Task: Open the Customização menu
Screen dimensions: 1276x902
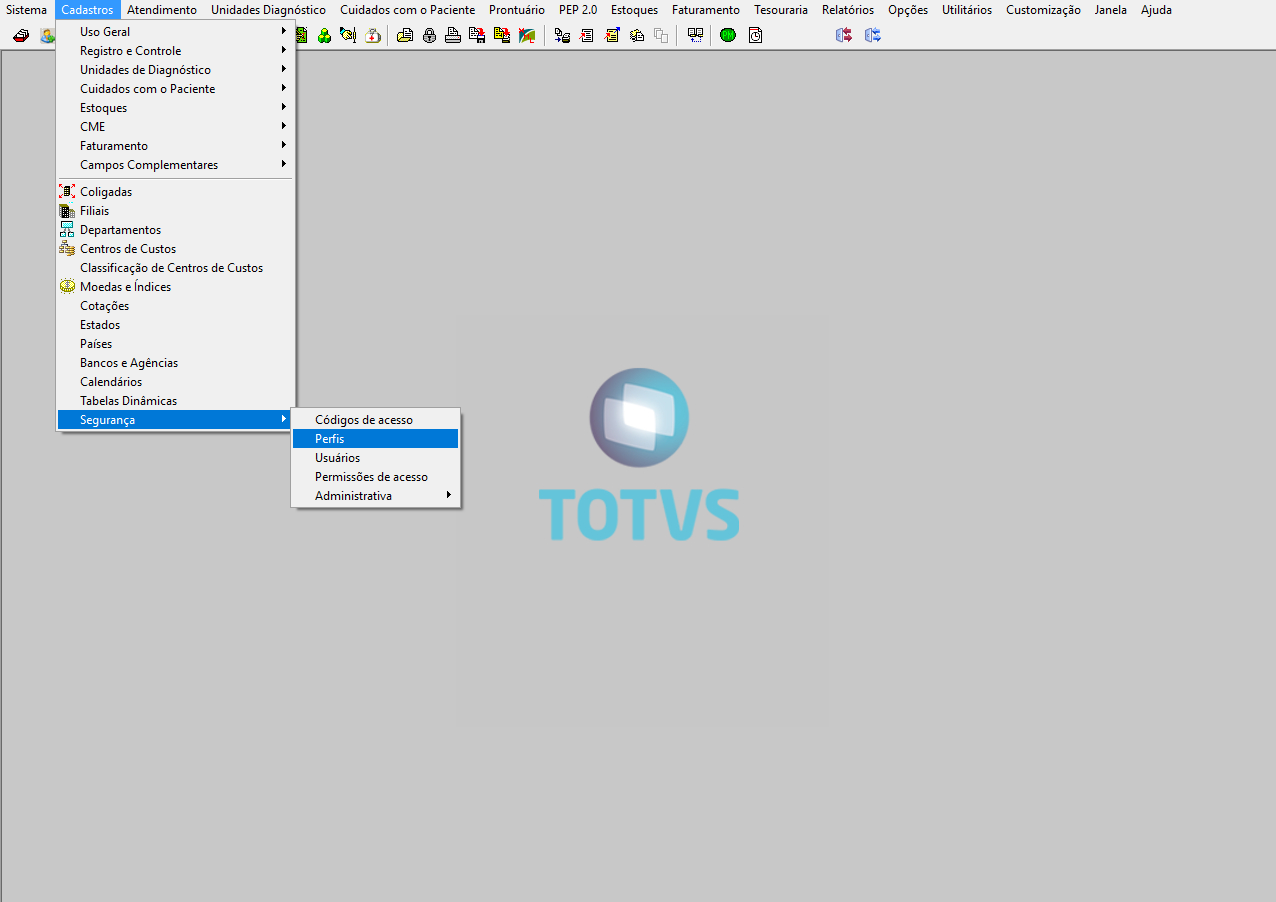Action: coord(1043,10)
